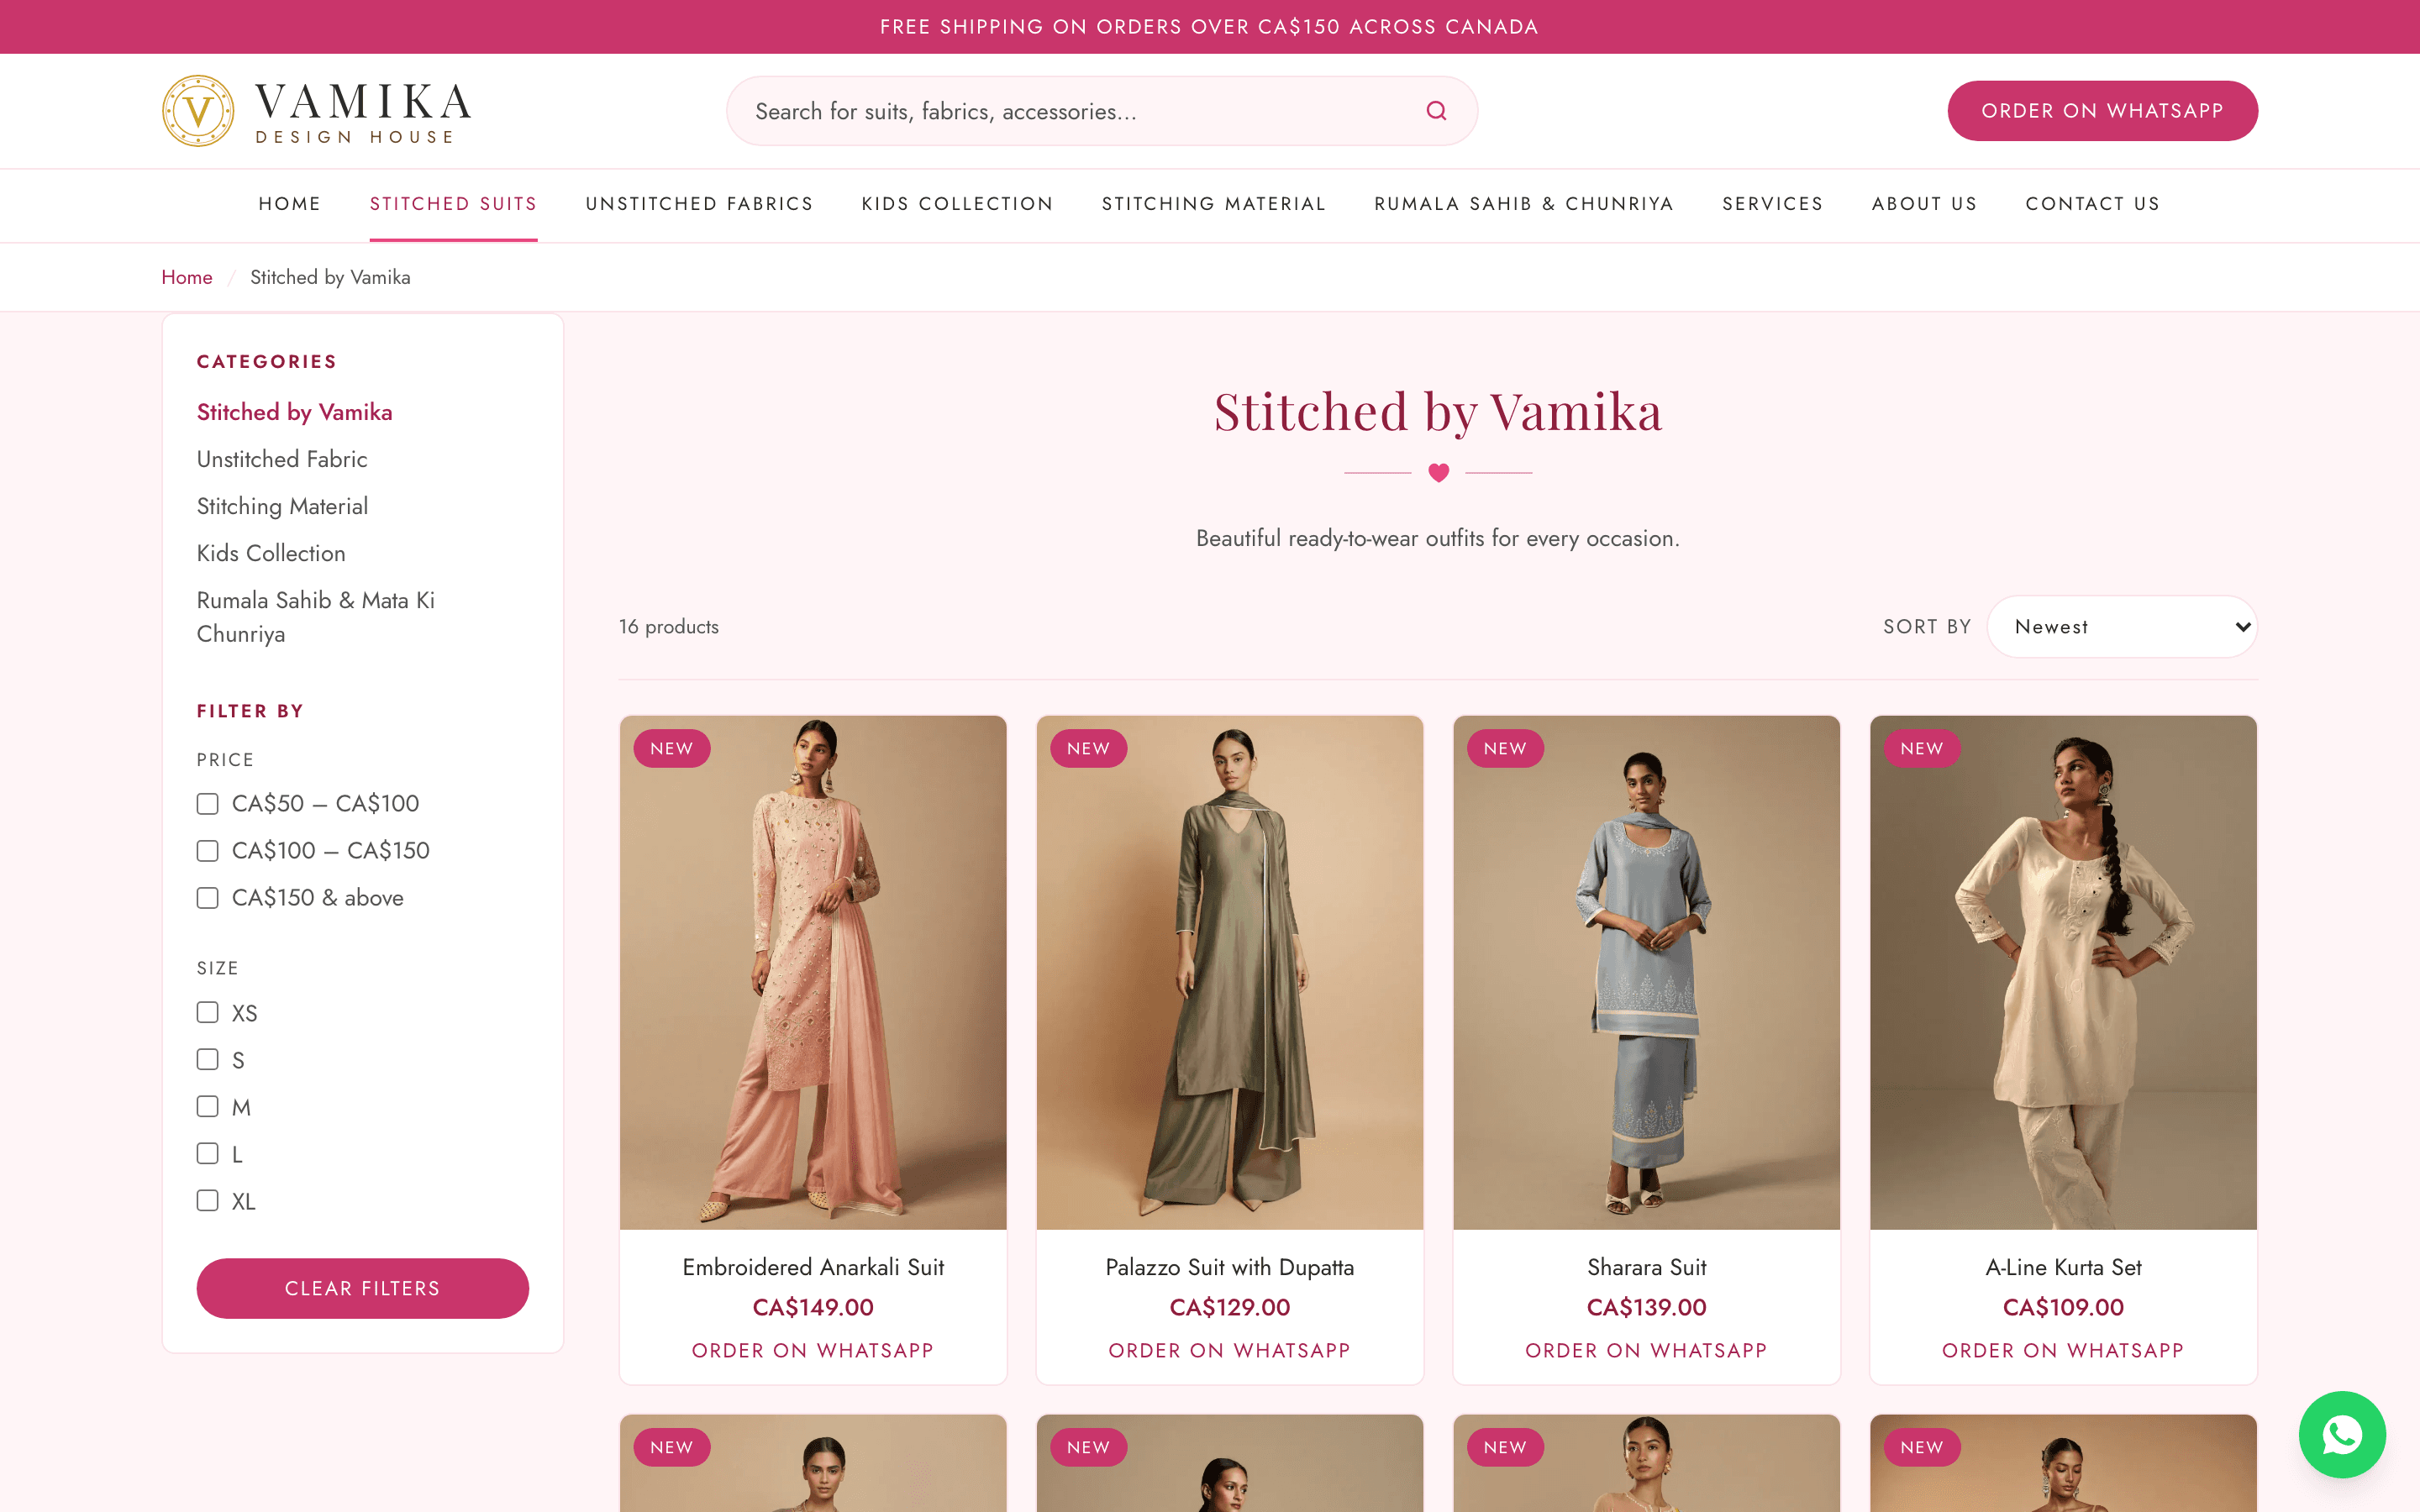Screen dimensions: 2420x1512
Task: Go to About Us page
Action: (1924, 204)
